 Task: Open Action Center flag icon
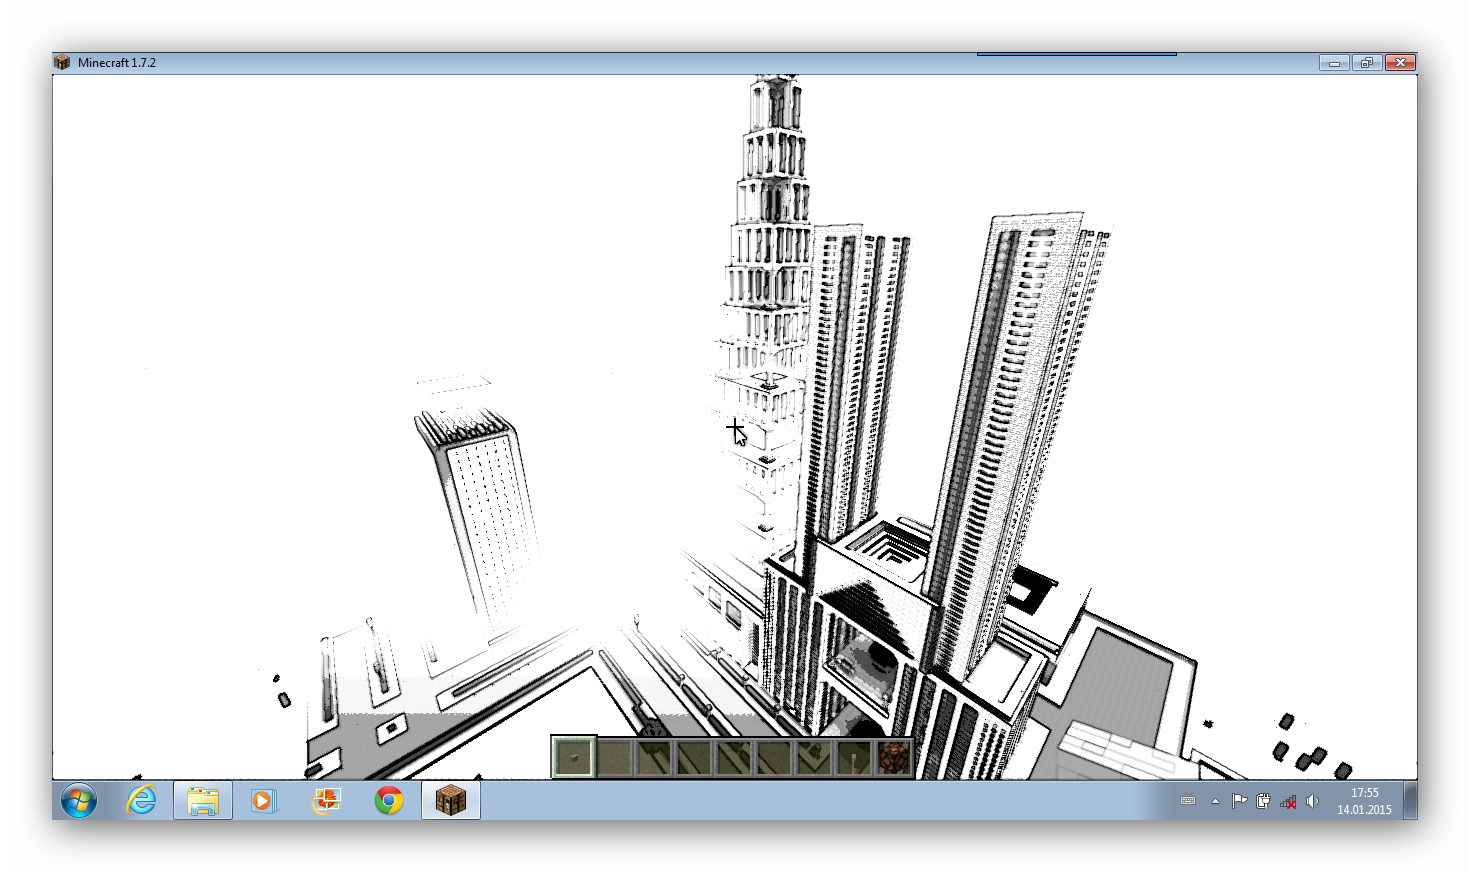coord(1239,800)
